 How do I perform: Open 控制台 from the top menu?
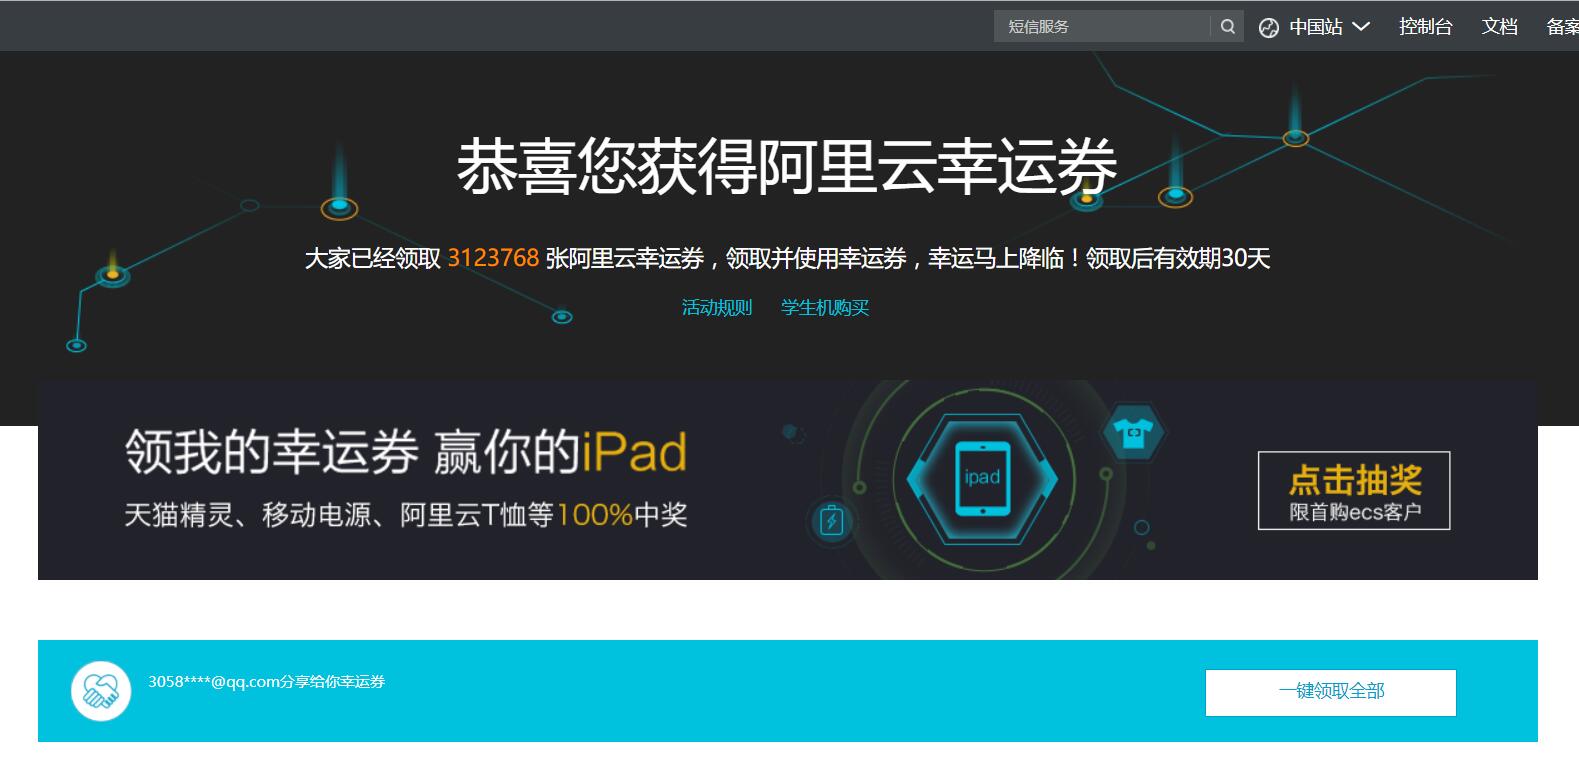click(1425, 27)
